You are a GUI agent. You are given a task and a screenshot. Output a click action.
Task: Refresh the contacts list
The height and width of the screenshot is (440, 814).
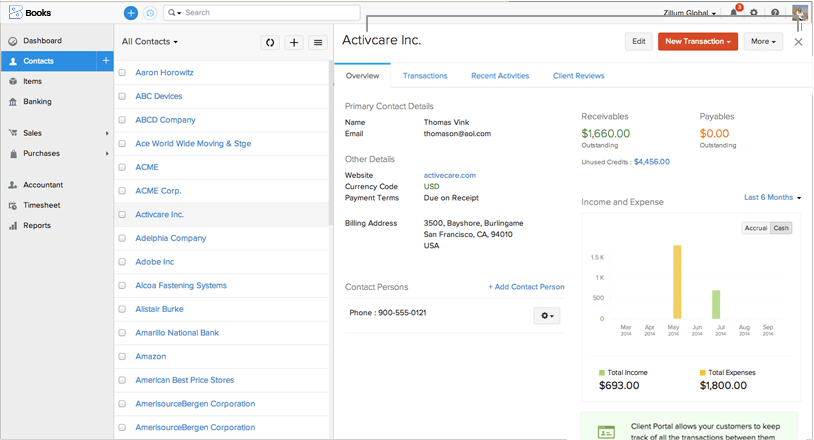[269, 42]
